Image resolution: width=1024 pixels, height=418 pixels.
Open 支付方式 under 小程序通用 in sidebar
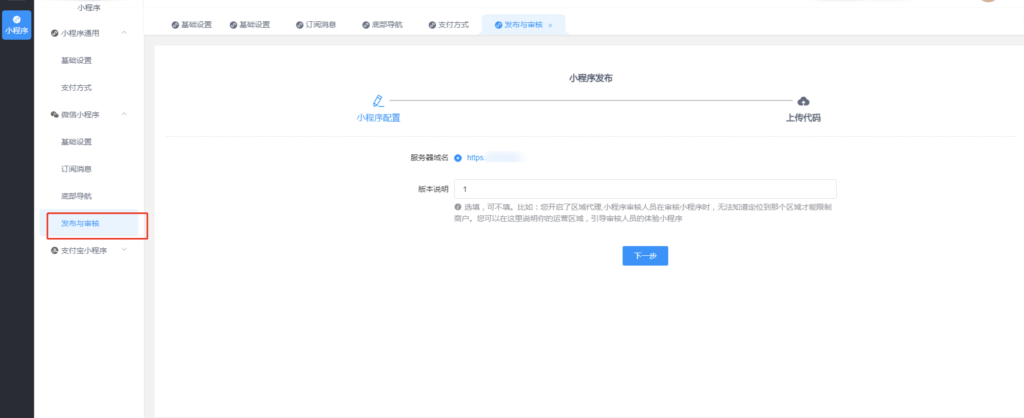76,88
